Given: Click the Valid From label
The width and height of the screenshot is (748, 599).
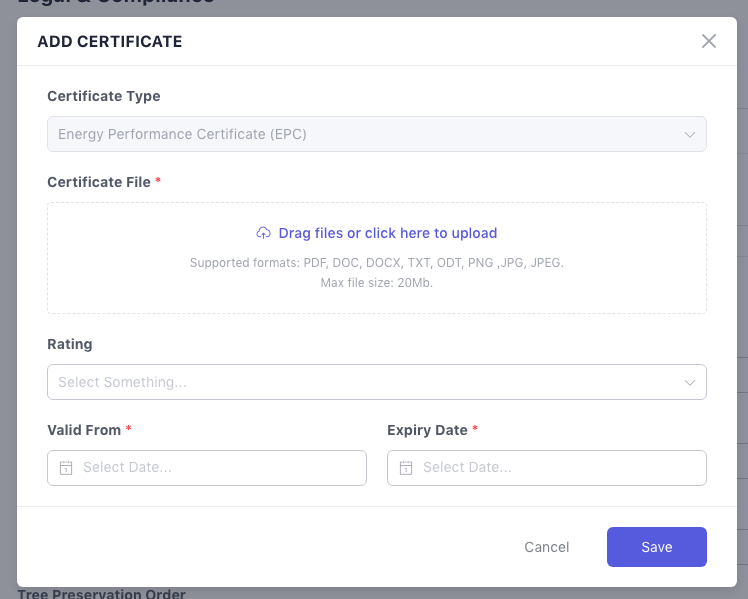Looking at the screenshot, I should click(x=84, y=430).
